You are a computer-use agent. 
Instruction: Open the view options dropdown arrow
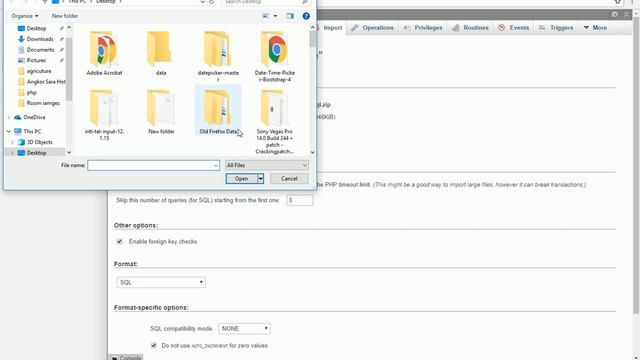[x=275, y=16]
